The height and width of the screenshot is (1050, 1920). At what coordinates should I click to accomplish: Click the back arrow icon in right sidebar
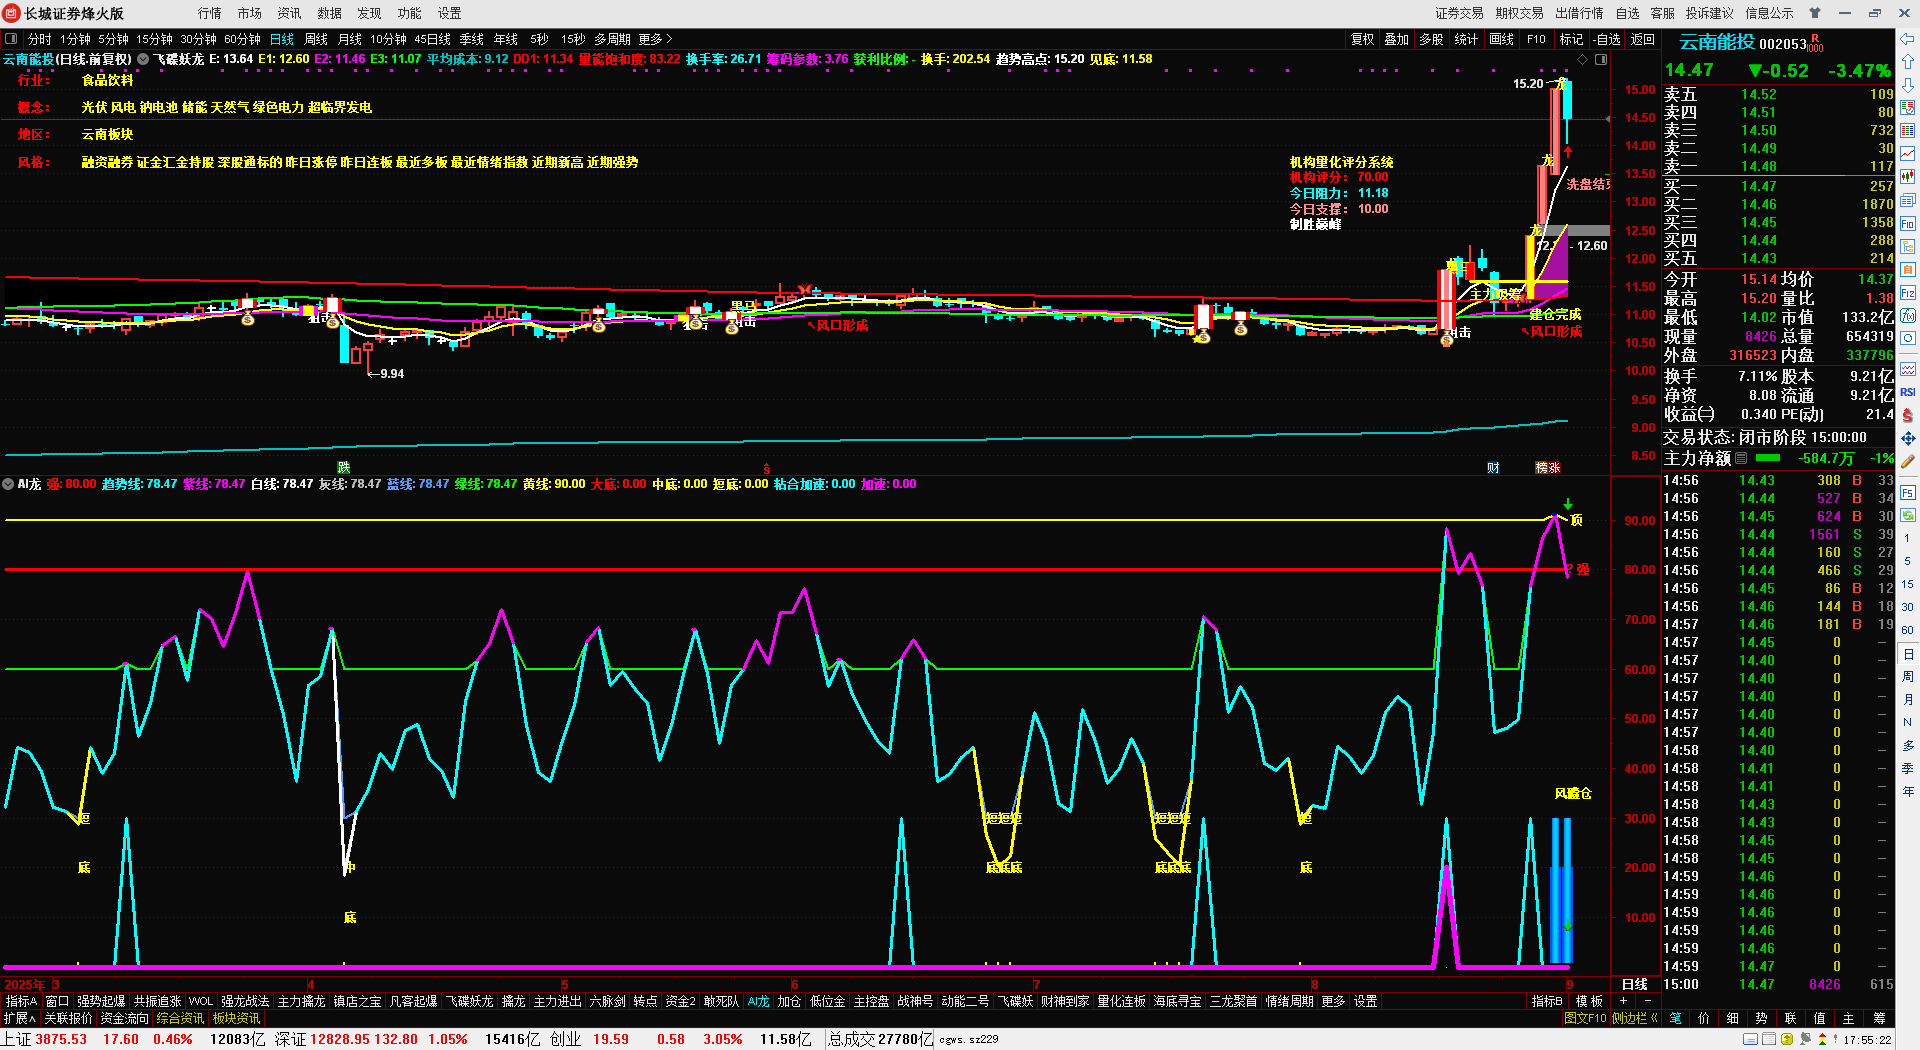coord(1908,39)
